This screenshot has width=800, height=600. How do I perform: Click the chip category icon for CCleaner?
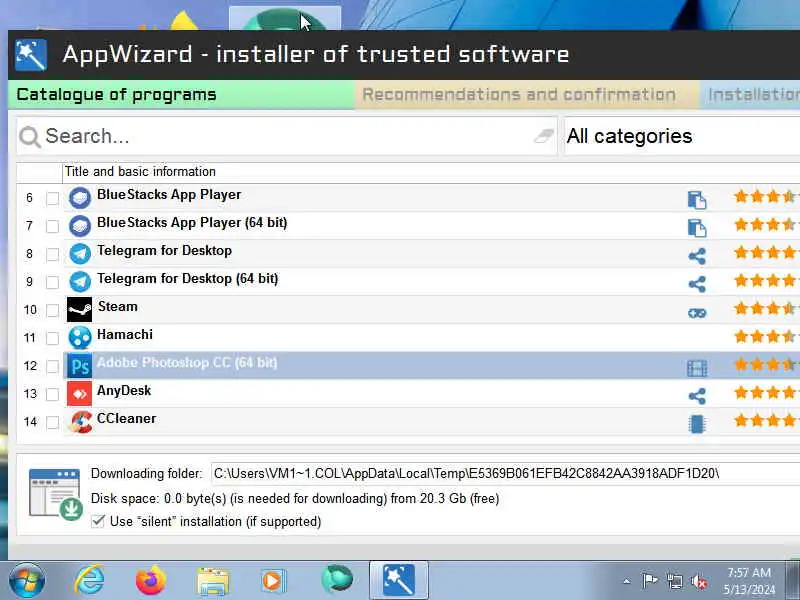[696, 424]
